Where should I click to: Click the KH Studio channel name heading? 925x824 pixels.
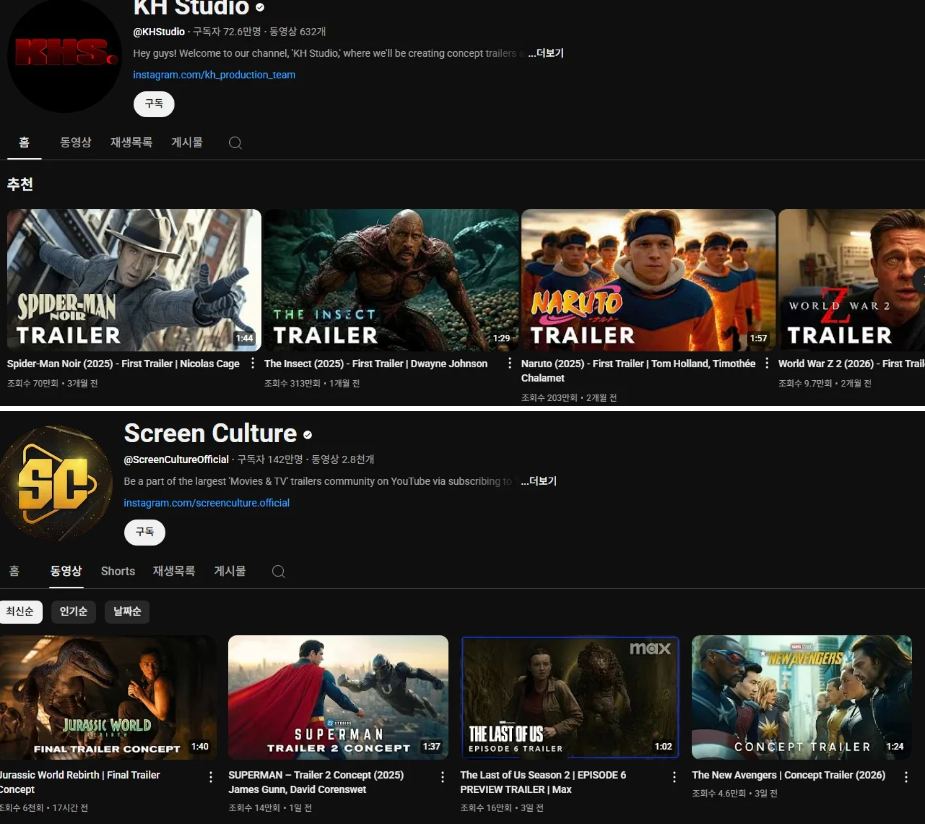pos(191,8)
